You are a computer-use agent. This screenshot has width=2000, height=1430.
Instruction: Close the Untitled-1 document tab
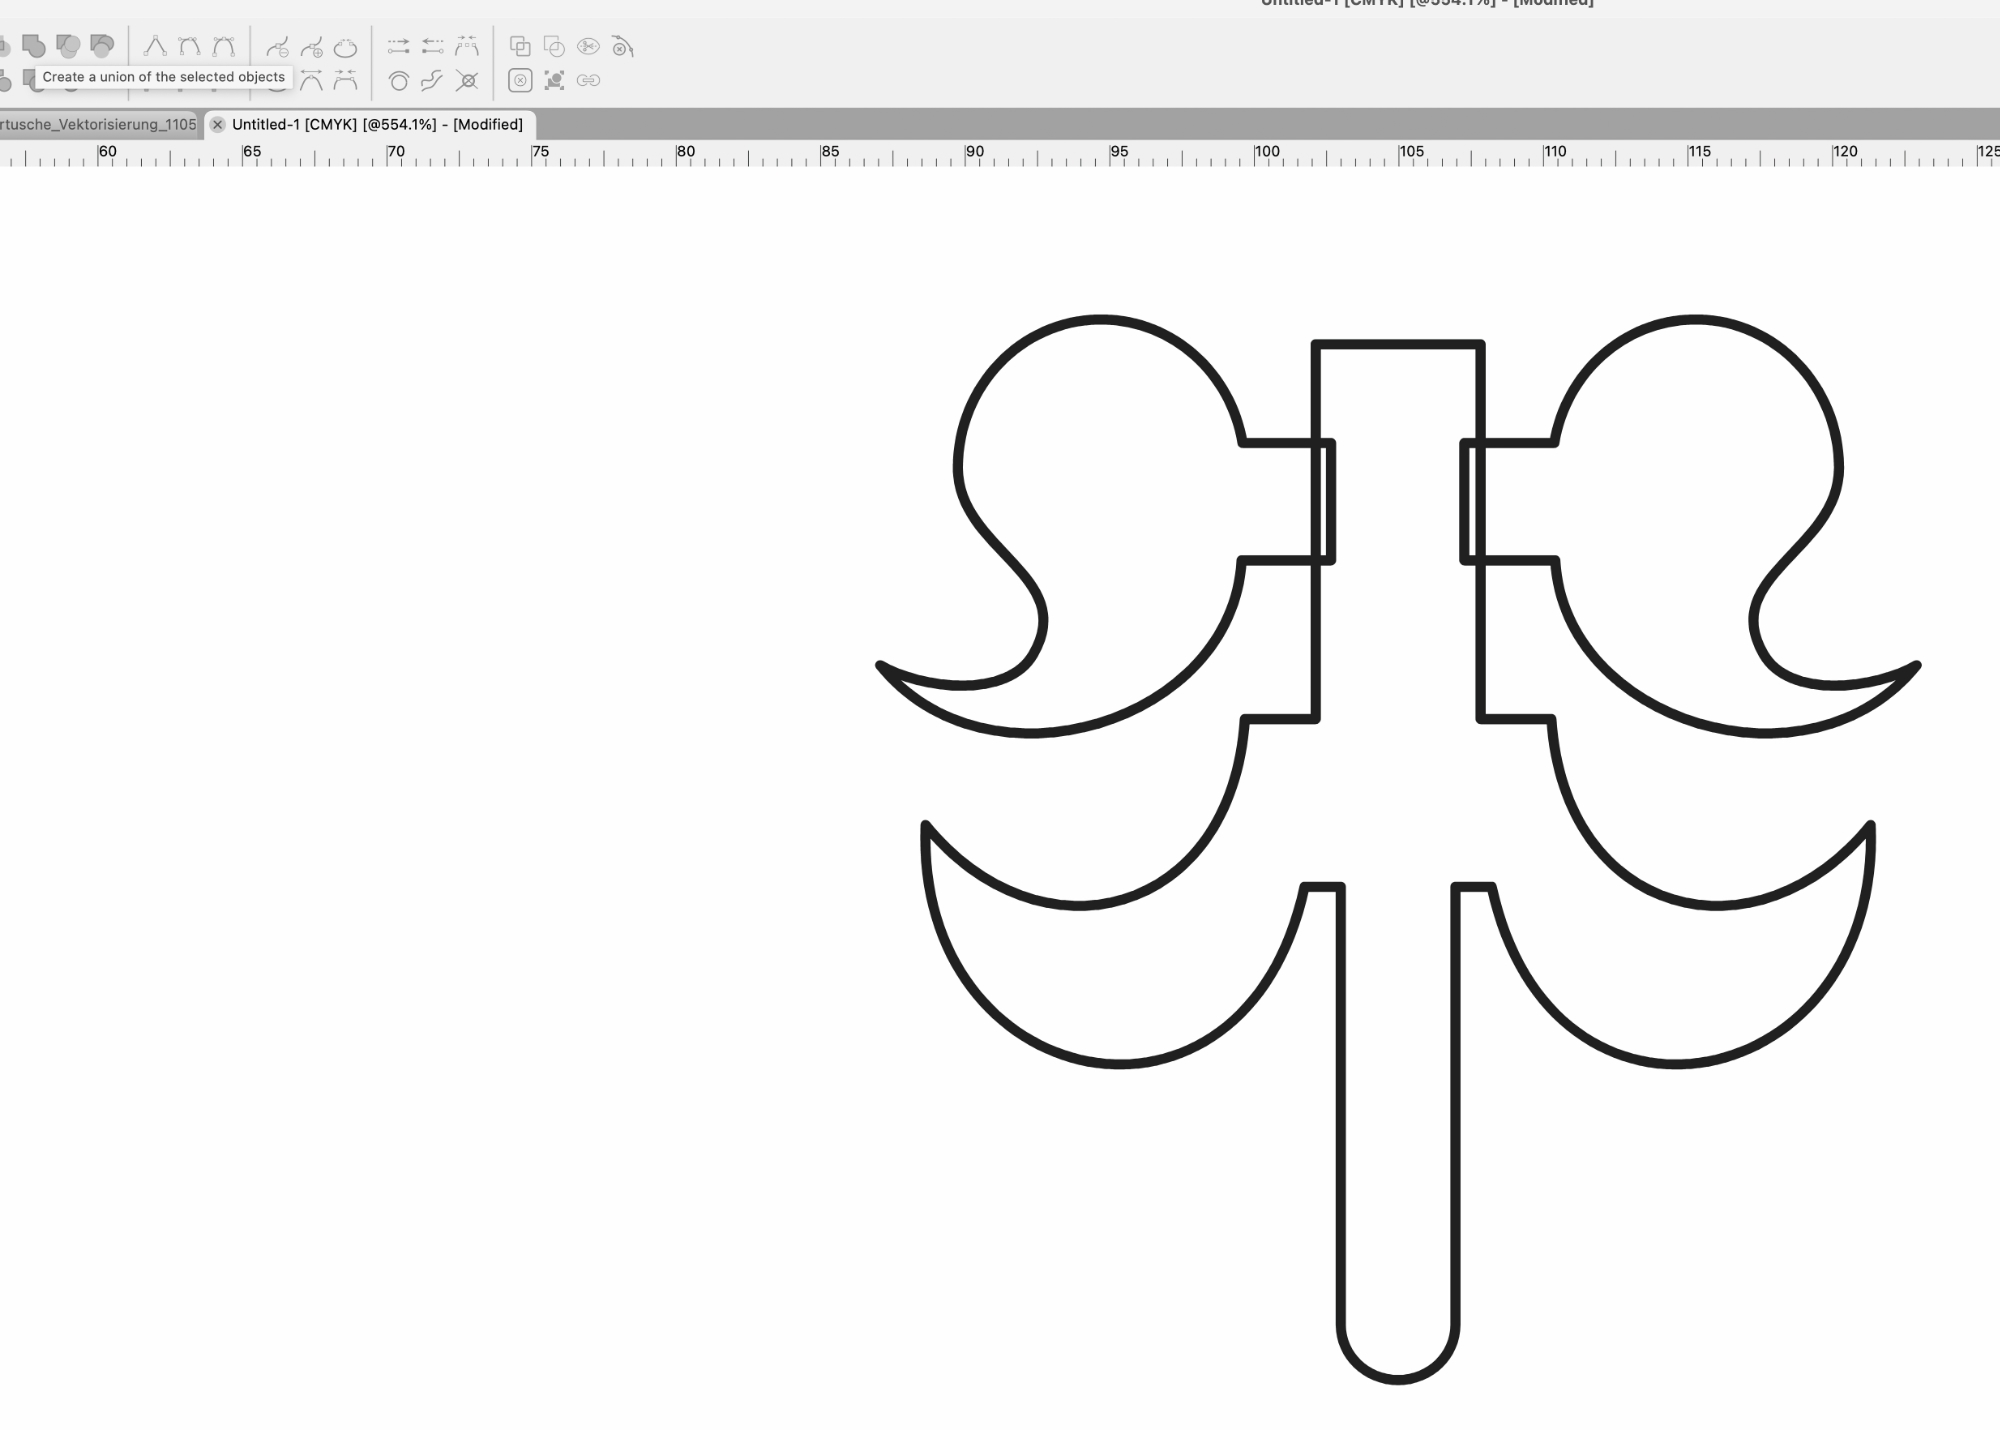217,124
